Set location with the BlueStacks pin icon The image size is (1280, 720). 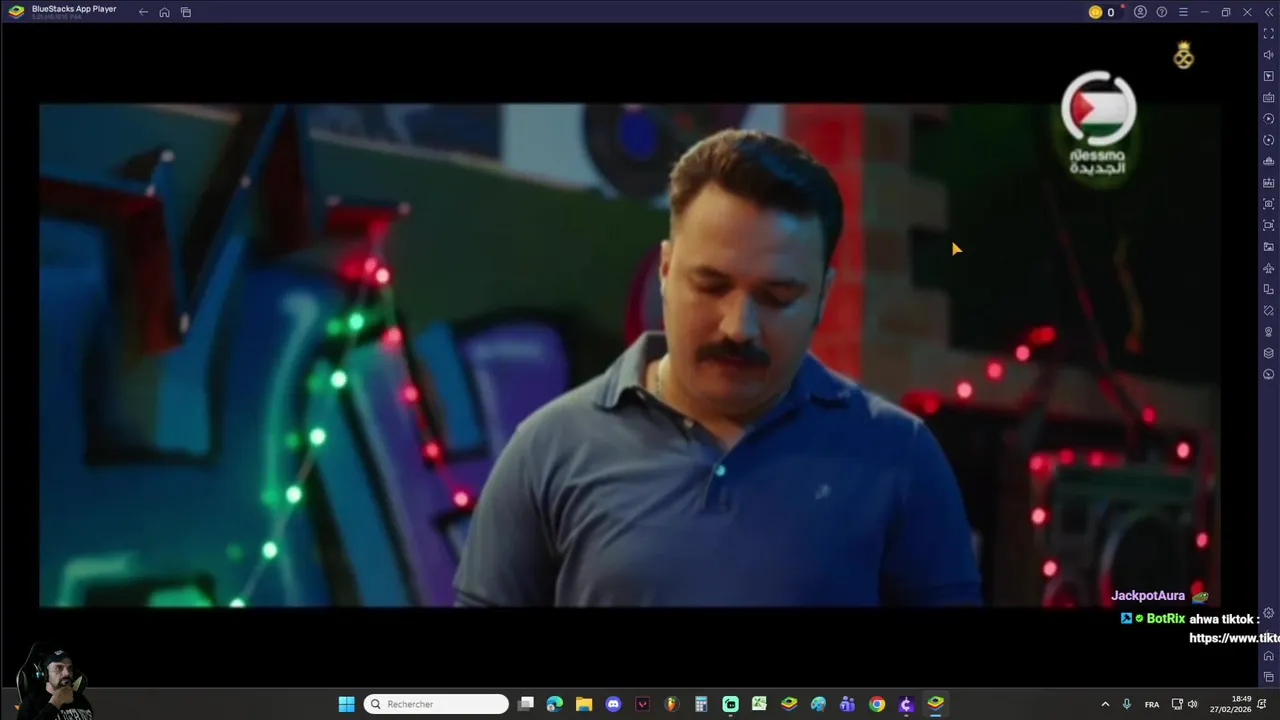[x=1269, y=332]
